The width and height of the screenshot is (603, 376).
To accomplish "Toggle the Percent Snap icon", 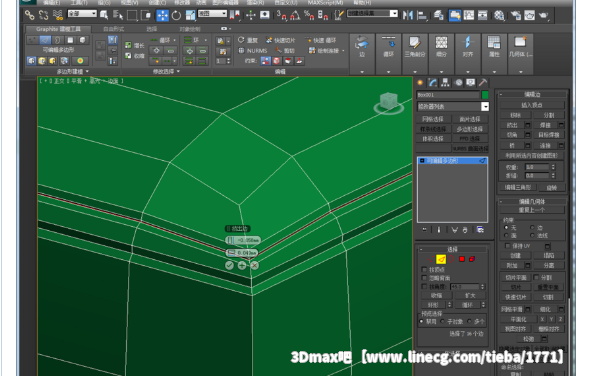I will coord(309,15).
